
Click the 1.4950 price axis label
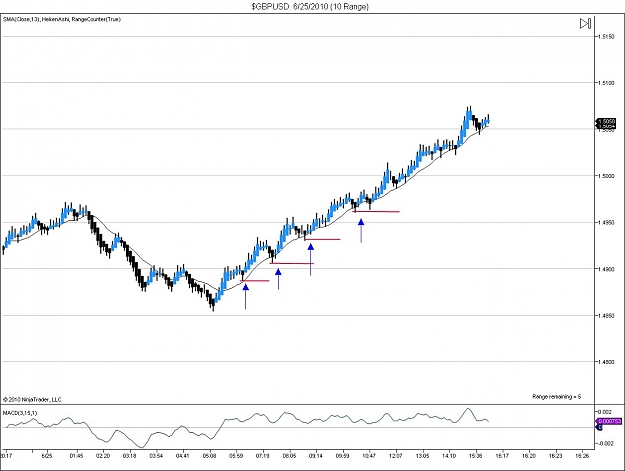coord(606,222)
